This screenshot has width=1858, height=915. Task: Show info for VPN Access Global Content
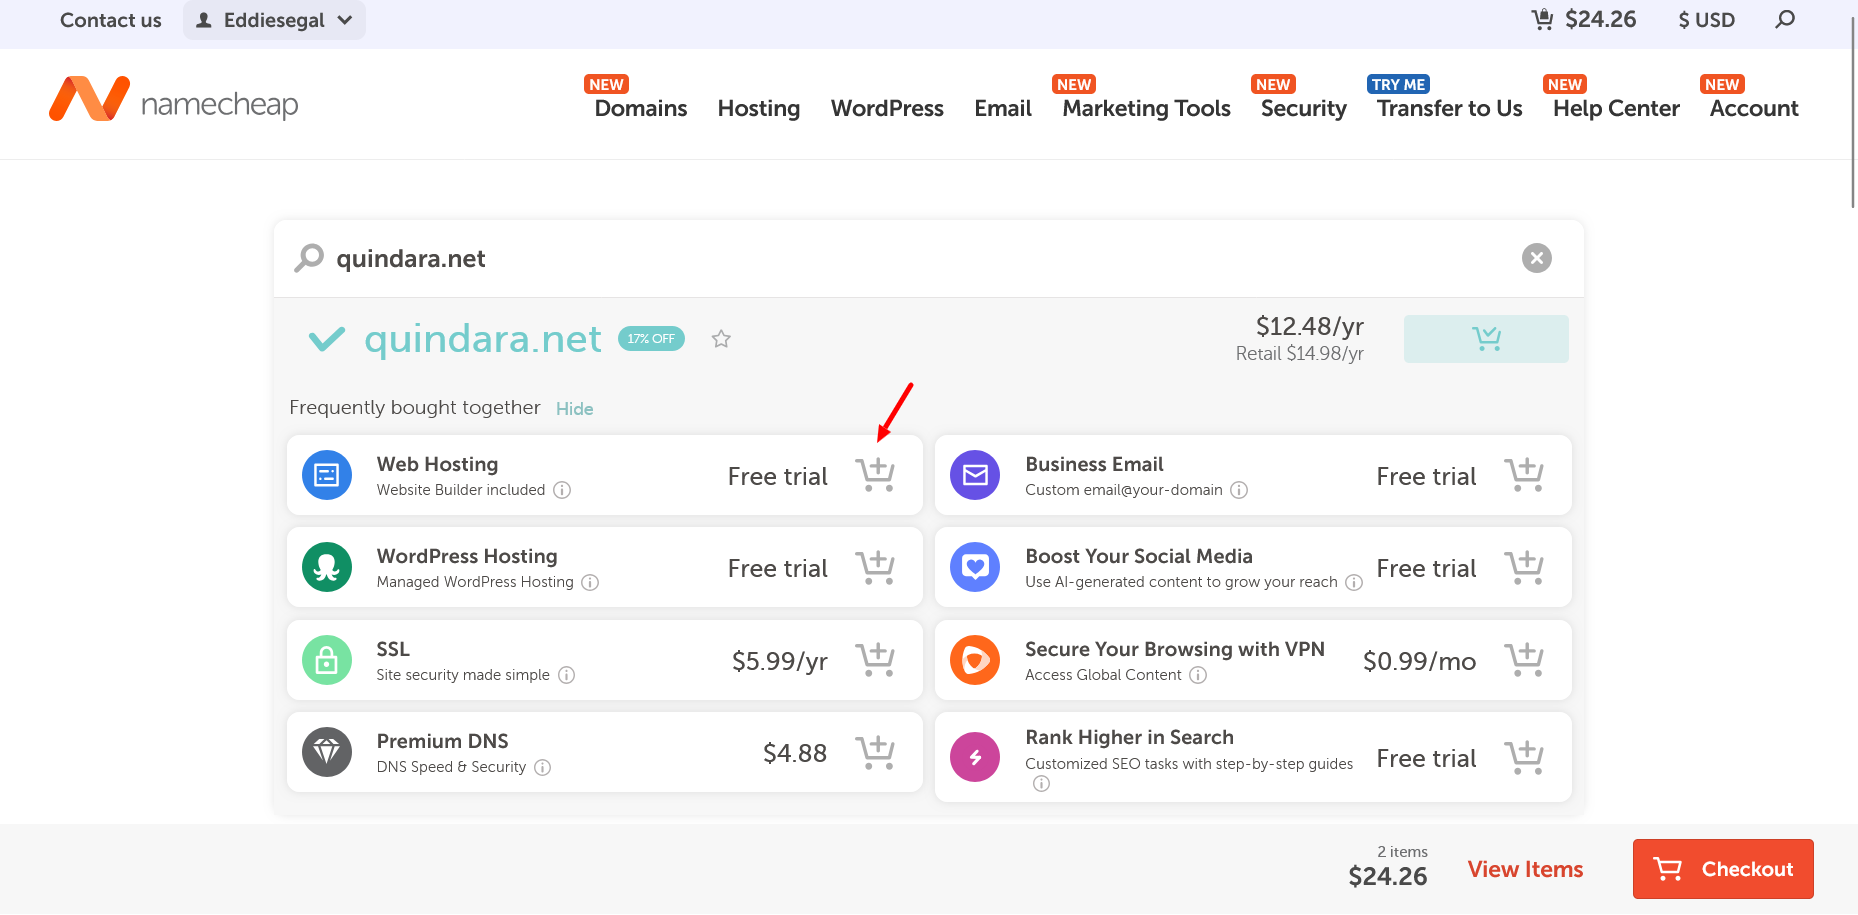click(x=1198, y=675)
